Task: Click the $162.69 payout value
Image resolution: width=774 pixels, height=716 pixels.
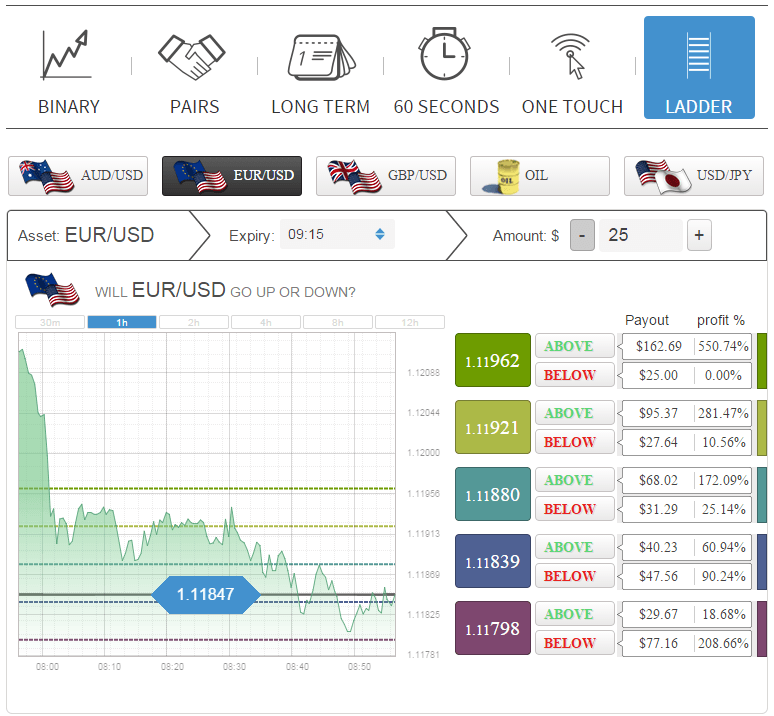Action: click(658, 346)
